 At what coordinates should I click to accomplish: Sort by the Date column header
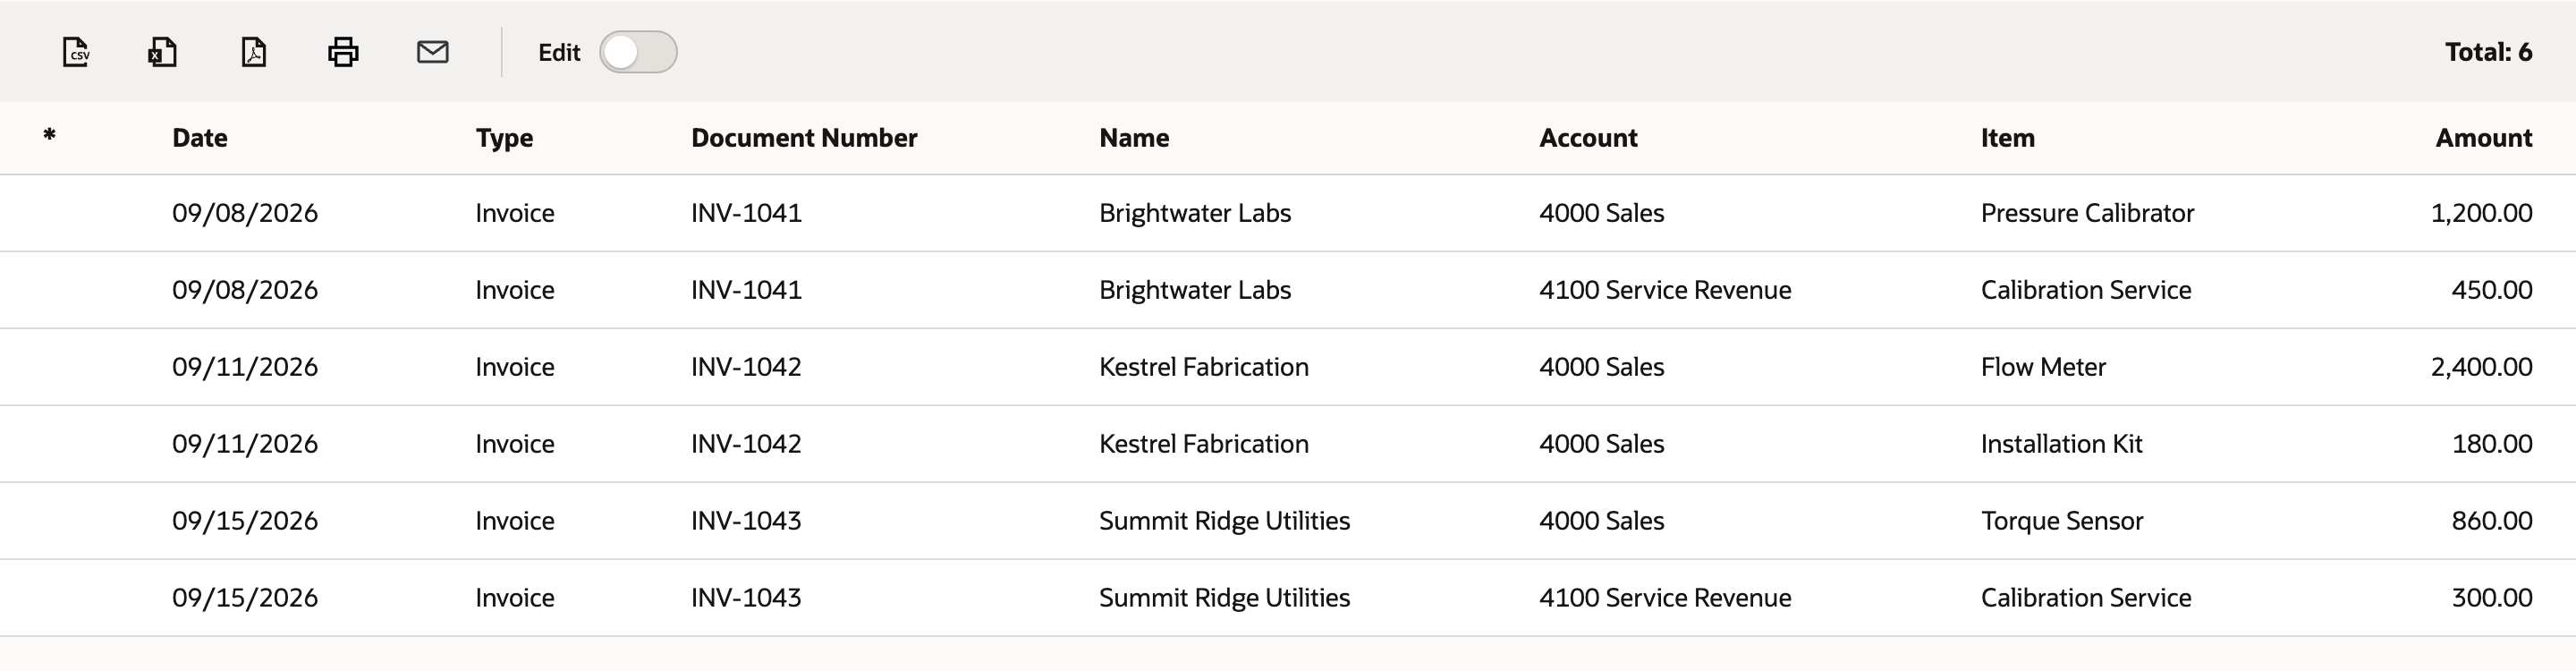tap(200, 138)
